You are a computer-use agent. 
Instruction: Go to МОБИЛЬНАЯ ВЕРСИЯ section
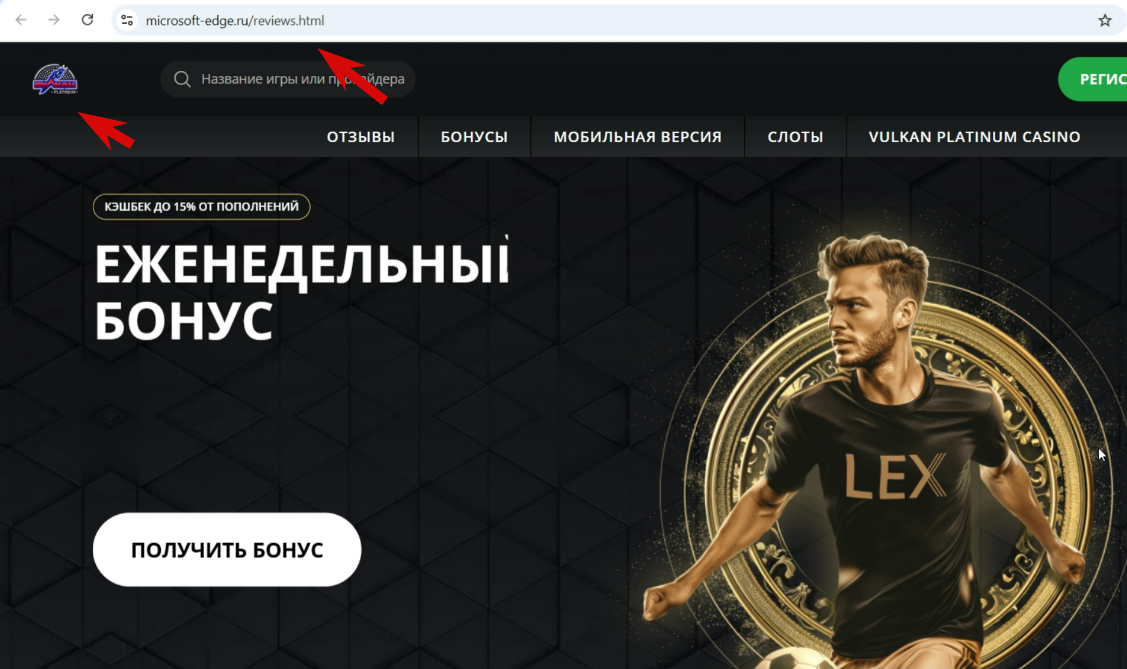[x=638, y=137]
